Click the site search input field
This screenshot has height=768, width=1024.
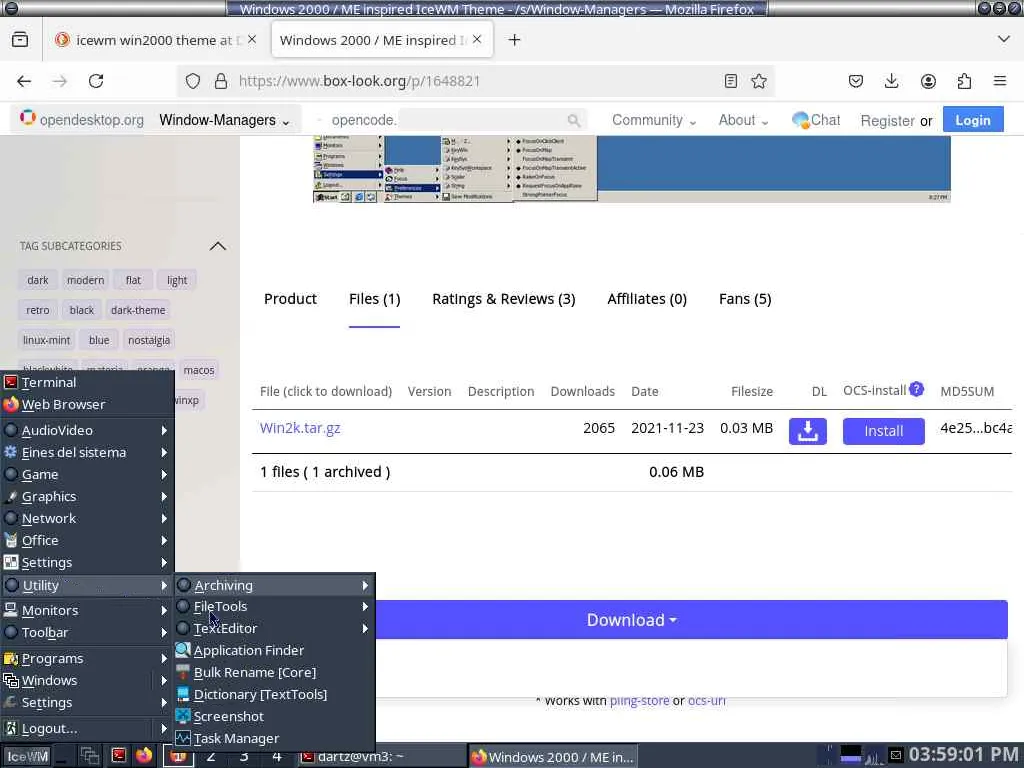click(482, 120)
